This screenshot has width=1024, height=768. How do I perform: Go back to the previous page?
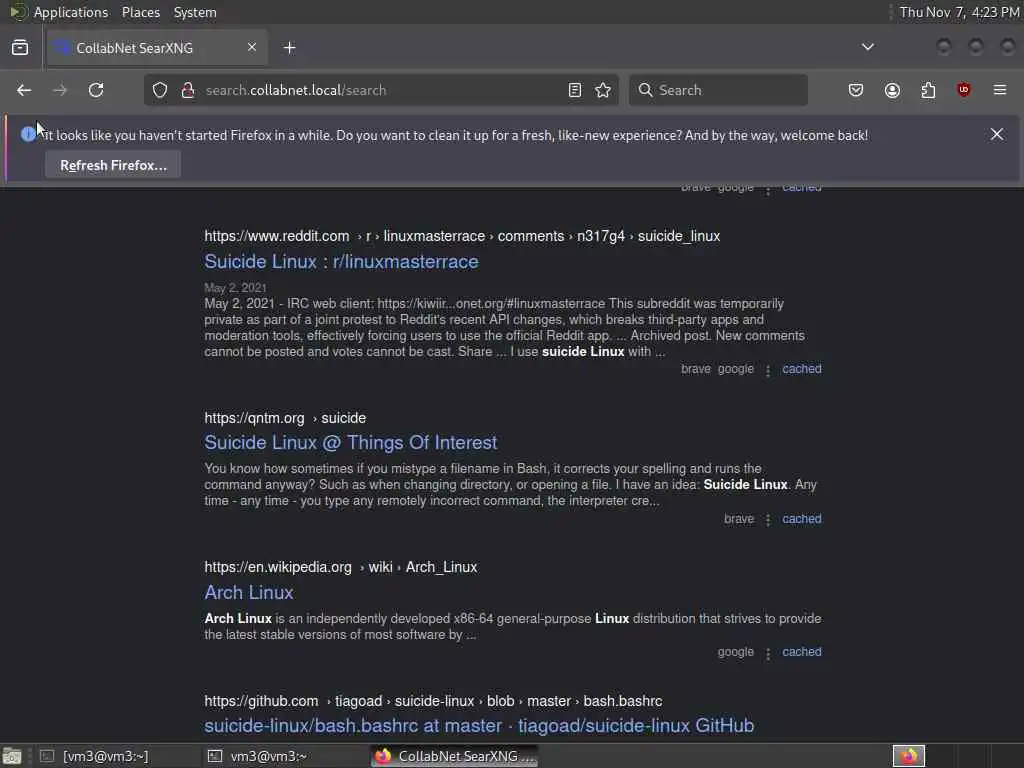click(x=24, y=90)
